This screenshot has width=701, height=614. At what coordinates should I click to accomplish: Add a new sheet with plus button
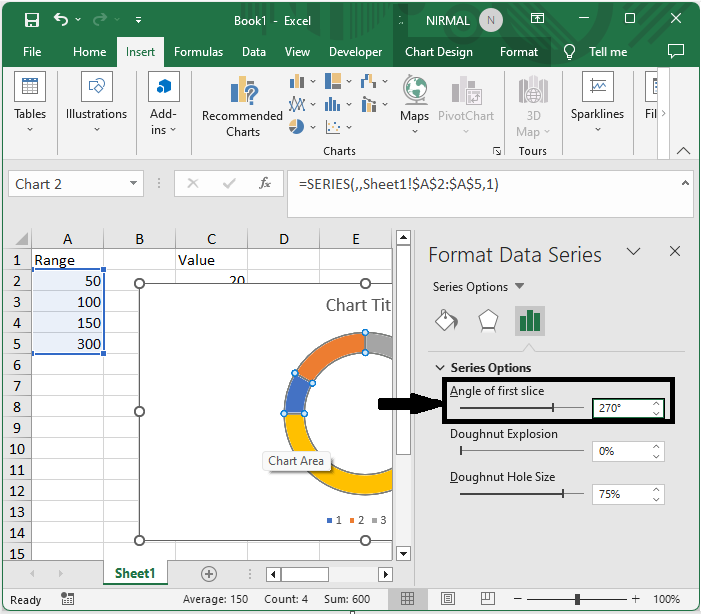(x=209, y=574)
